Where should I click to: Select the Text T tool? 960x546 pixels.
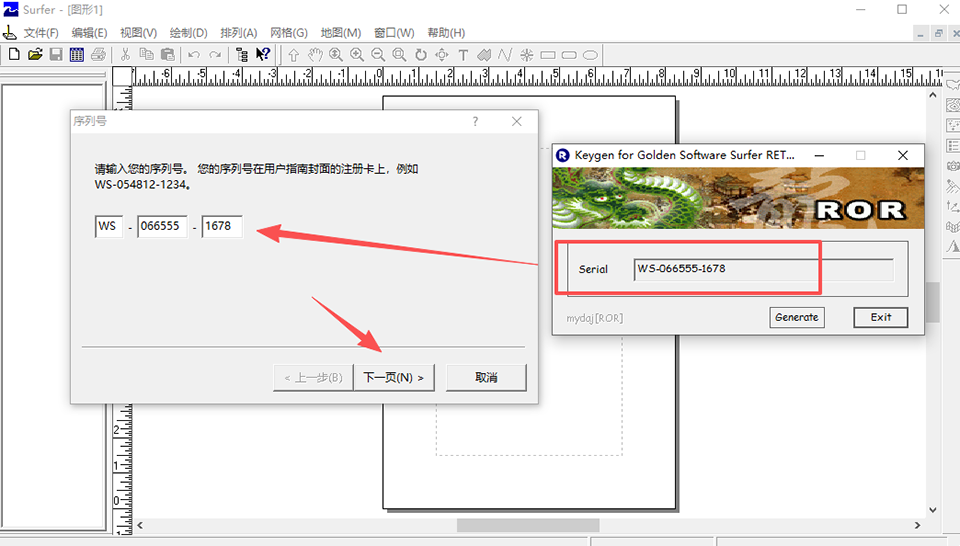tap(463, 55)
